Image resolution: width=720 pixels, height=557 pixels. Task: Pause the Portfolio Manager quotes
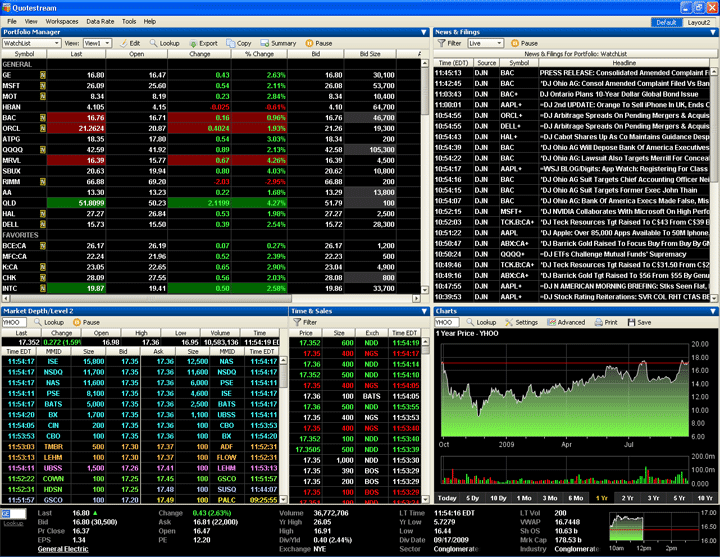pos(318,44)
